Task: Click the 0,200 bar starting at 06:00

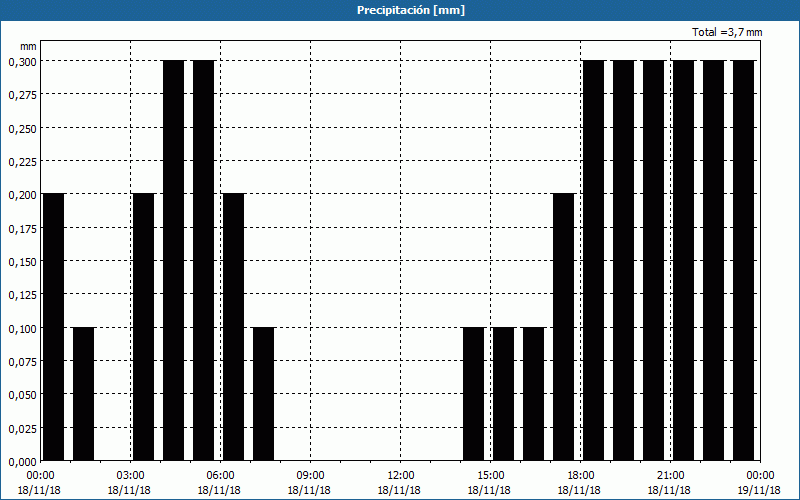Action: 234,327
